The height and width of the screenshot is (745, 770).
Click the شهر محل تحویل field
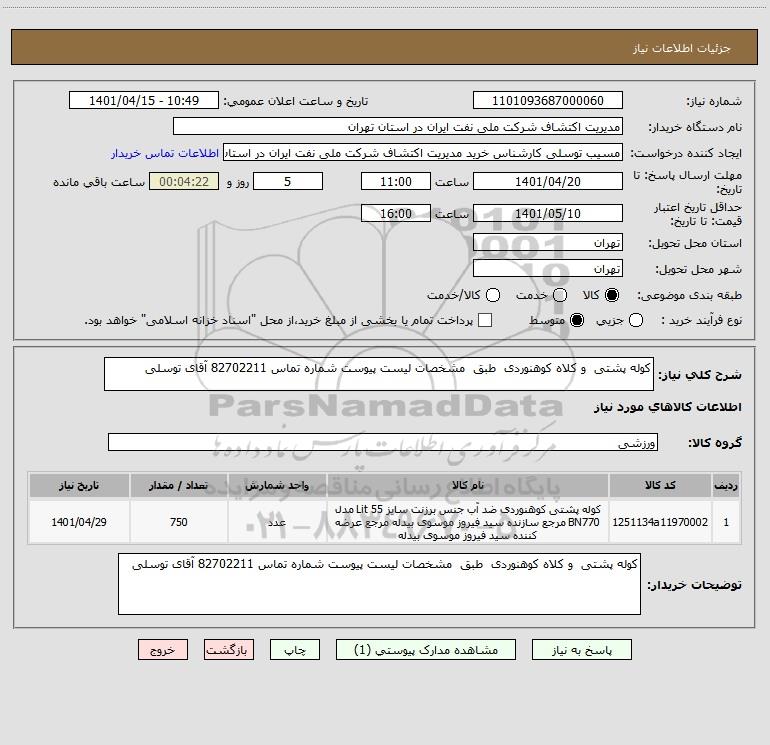[548, 268]
